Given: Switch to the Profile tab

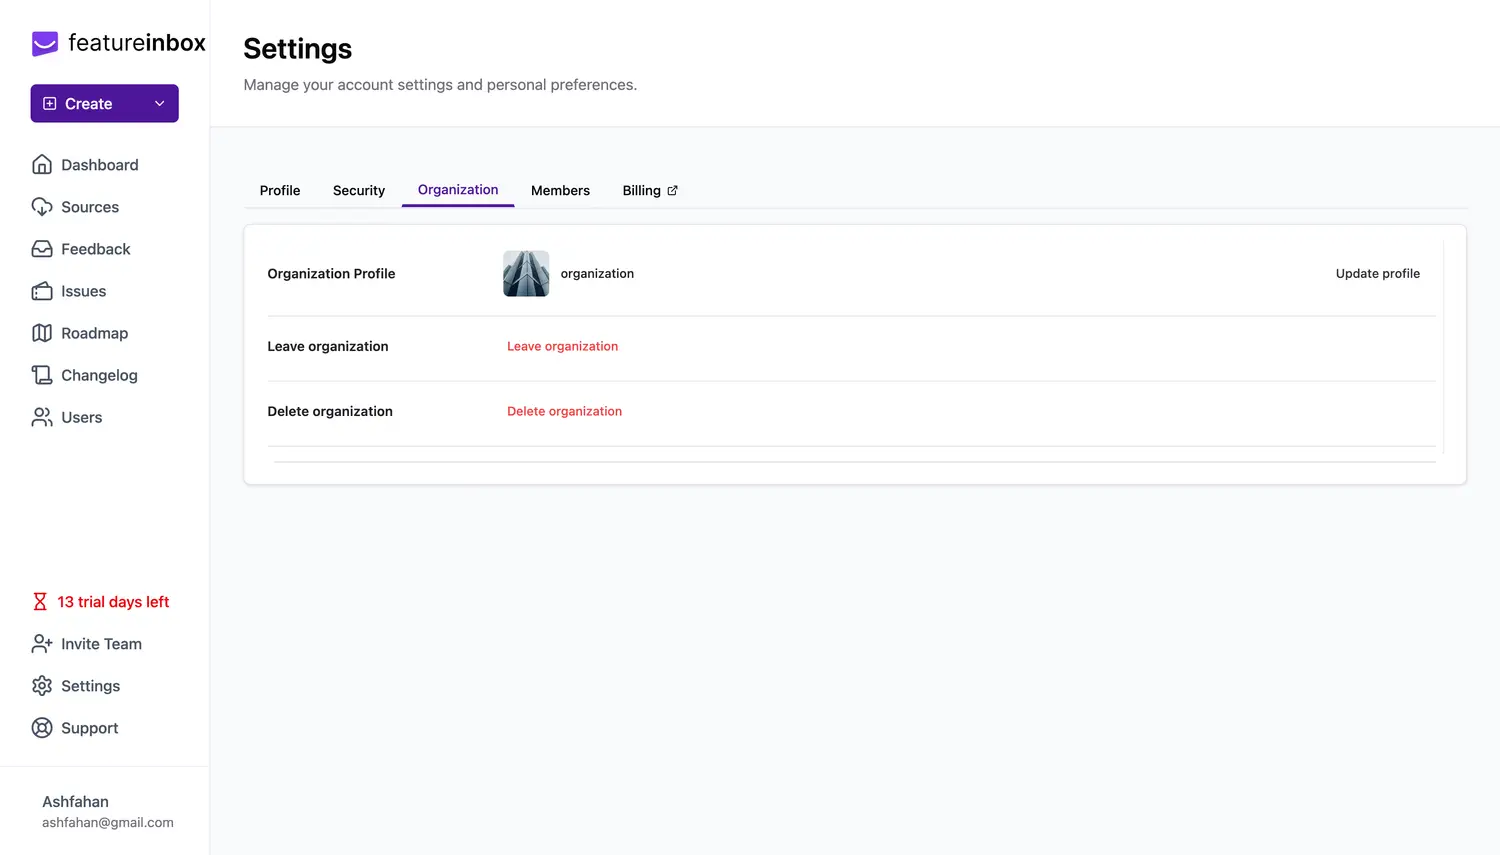Looking at the screenshot, I should point(280,191).
